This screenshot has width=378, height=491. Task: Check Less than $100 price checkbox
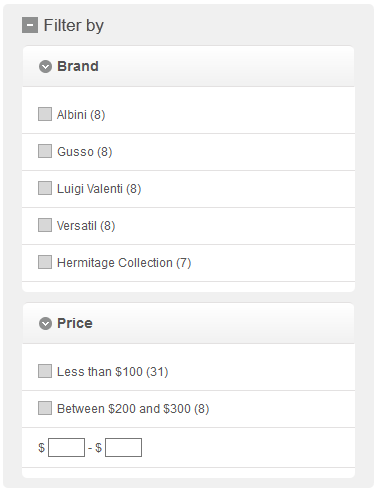45,371
